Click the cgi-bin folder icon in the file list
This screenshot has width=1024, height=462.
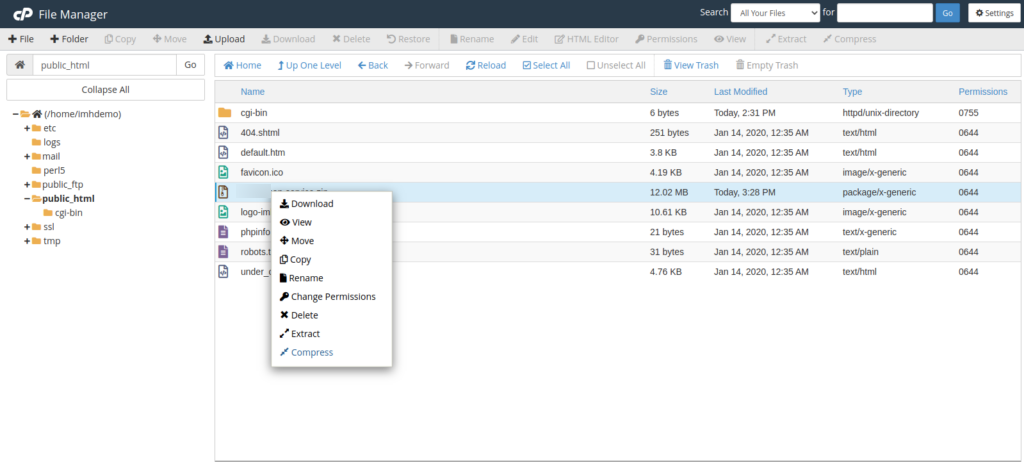click(x=224, y=113)
